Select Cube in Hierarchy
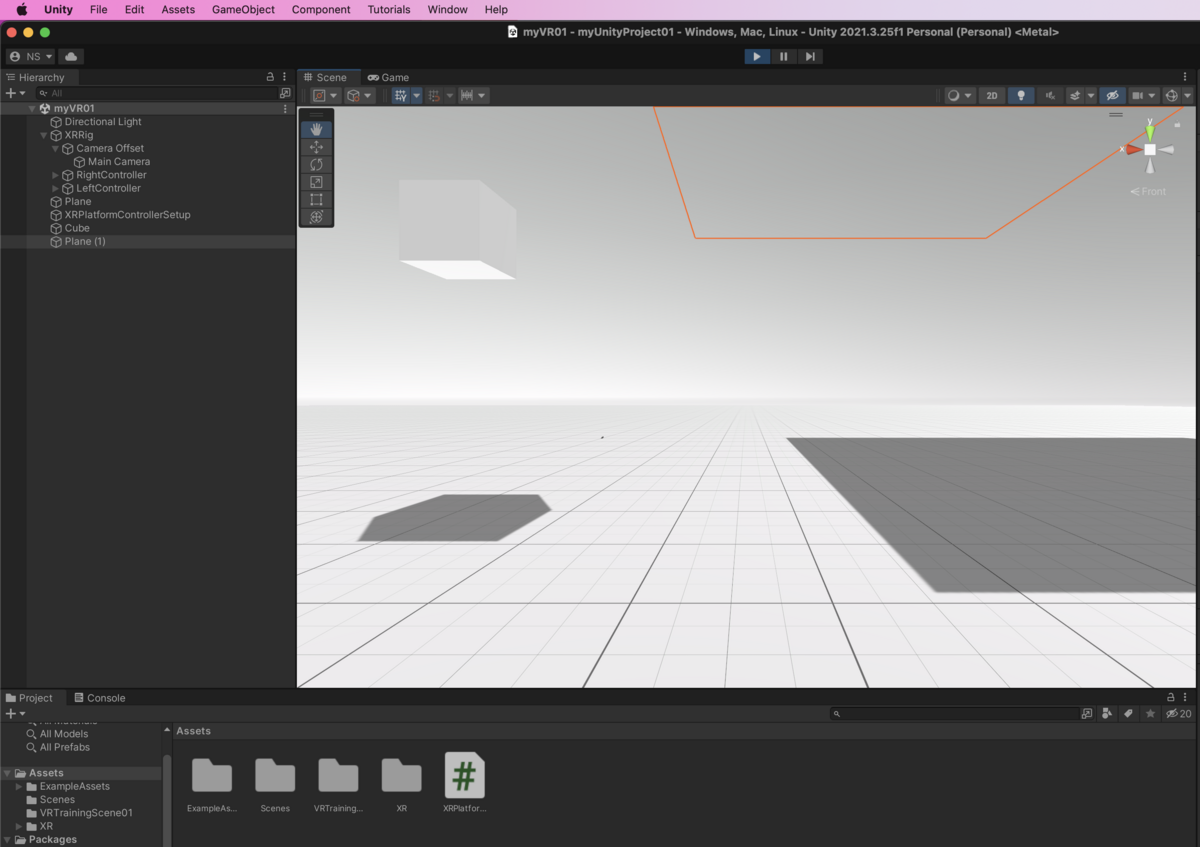 point(77,228)
